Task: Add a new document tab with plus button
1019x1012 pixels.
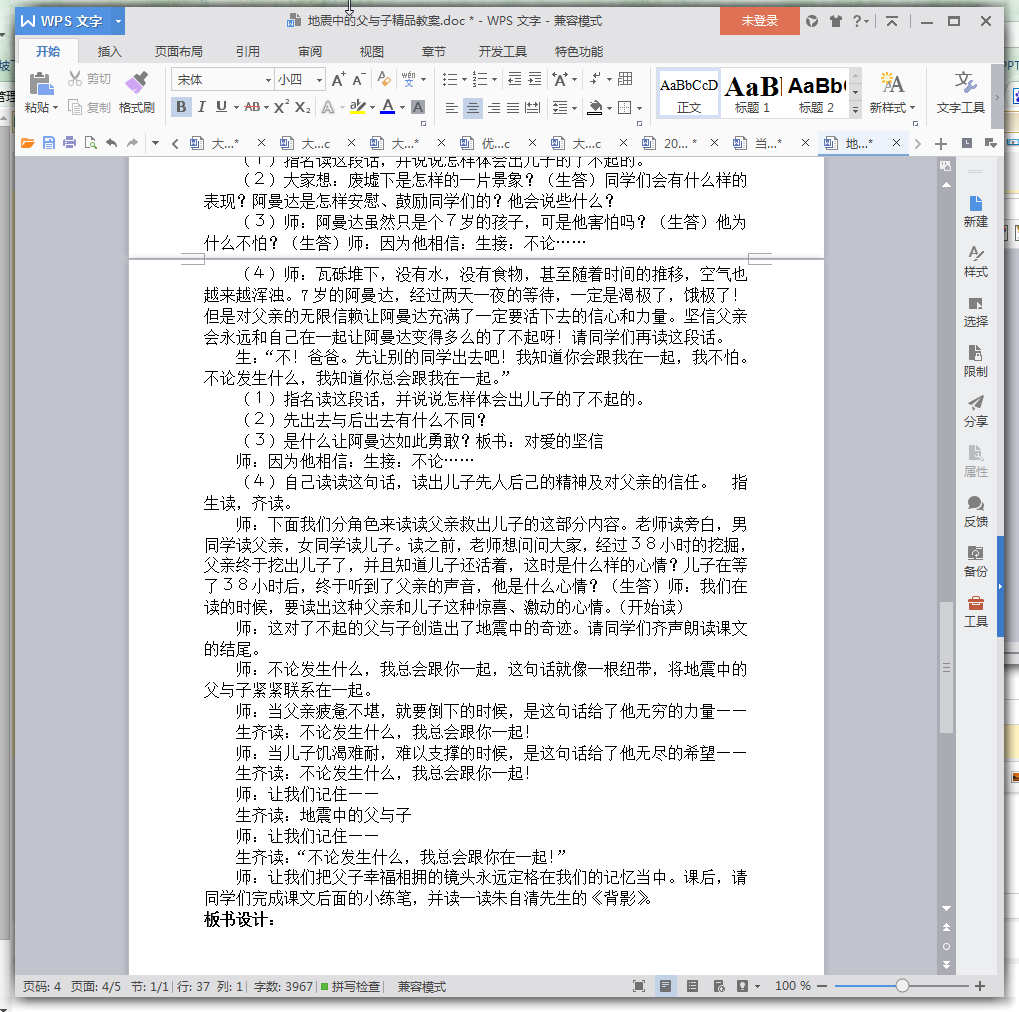Action: [940, 143]
